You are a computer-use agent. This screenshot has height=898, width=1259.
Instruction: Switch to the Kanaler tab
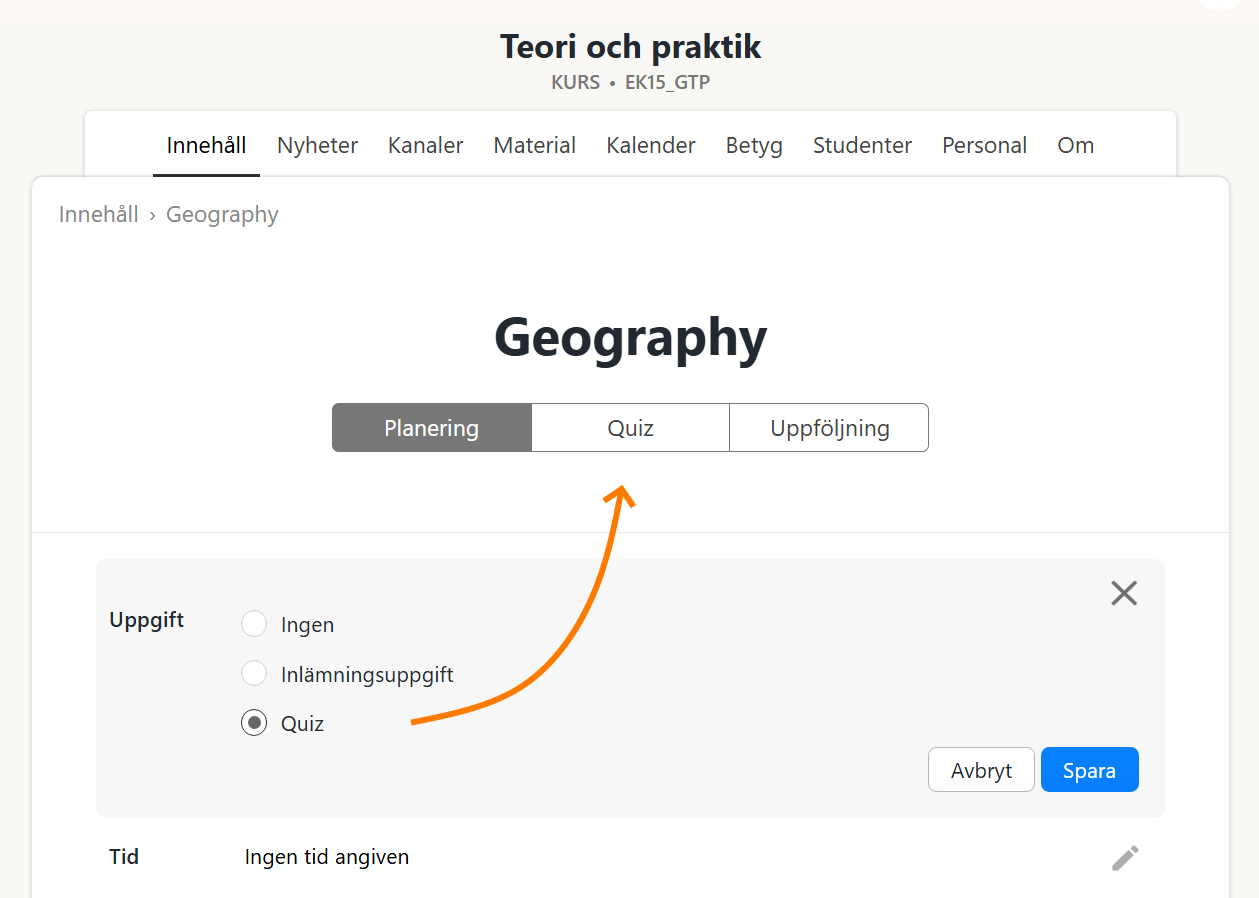(x=425, y=145)
